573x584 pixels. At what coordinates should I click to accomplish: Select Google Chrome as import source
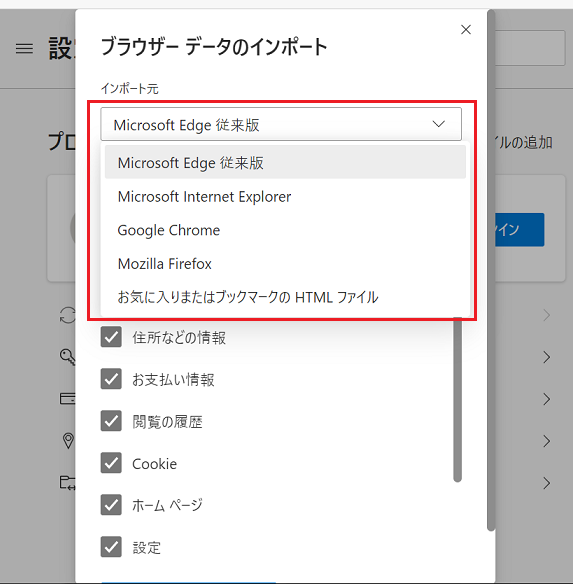tap(285, 230)
